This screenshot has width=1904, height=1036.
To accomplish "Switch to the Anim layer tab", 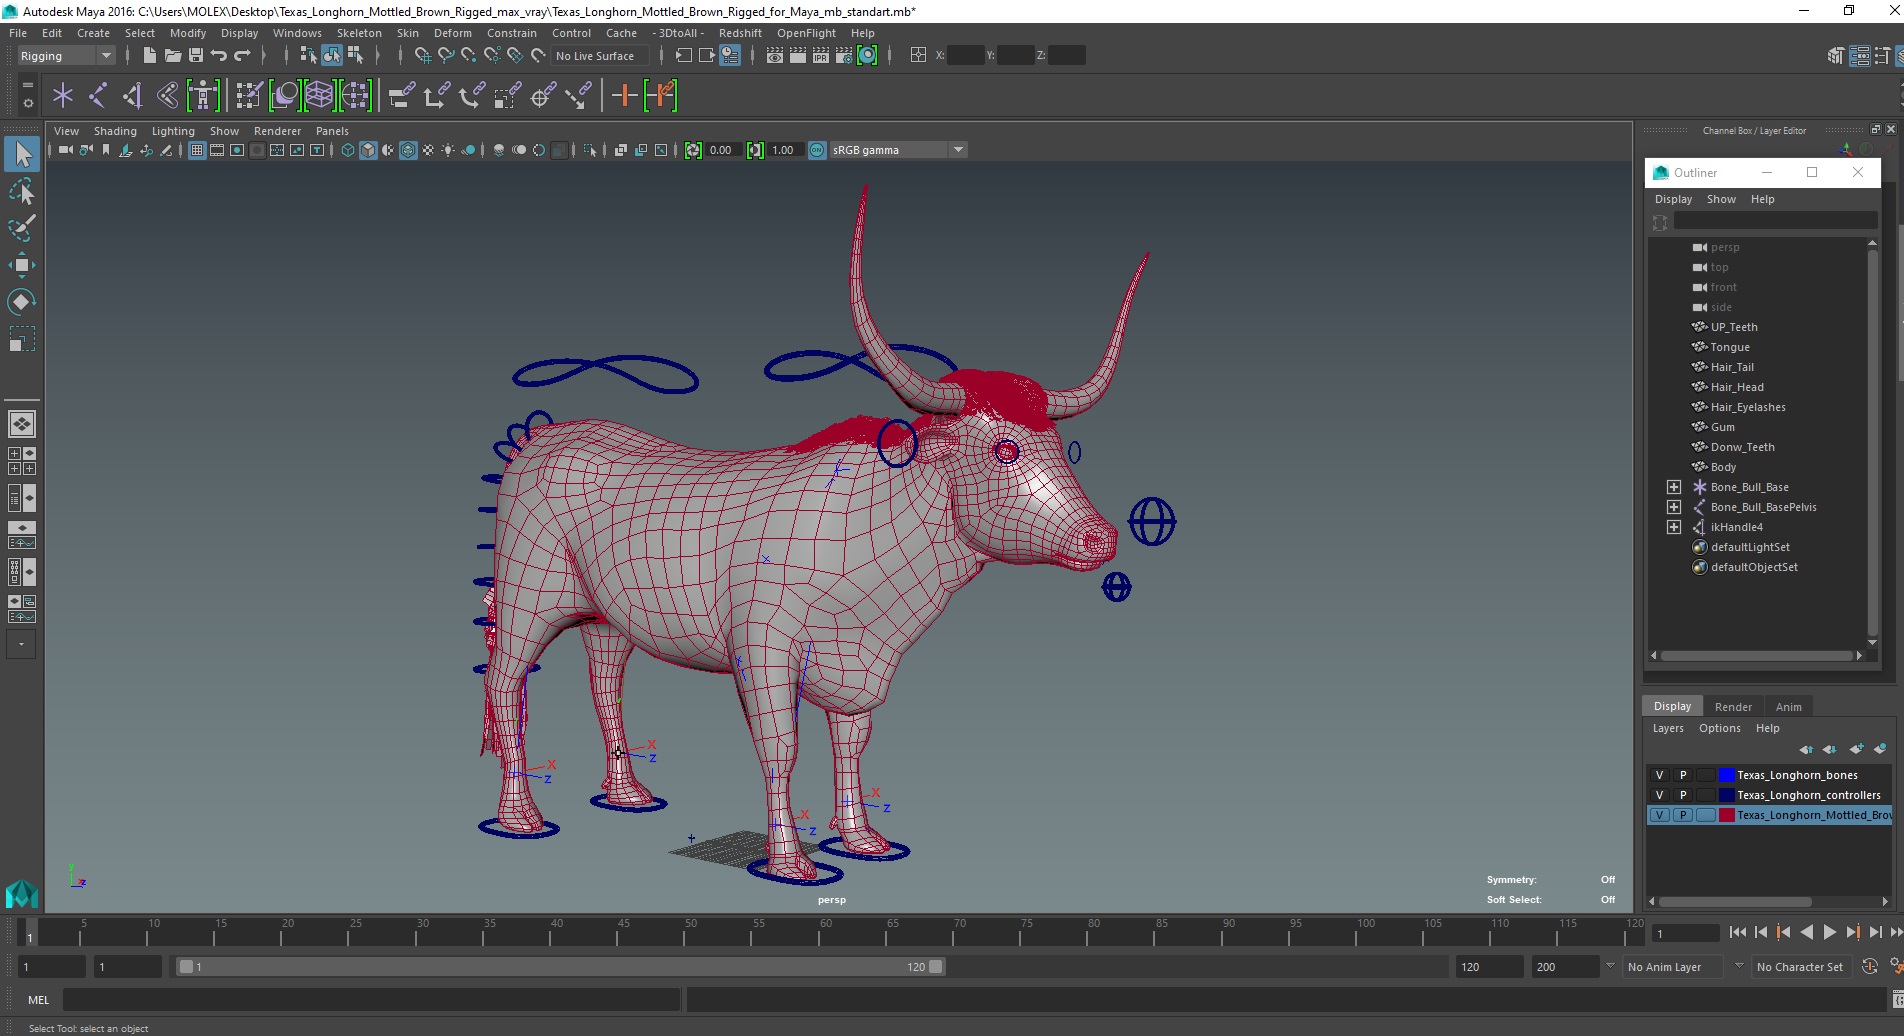I will 1788,707.
